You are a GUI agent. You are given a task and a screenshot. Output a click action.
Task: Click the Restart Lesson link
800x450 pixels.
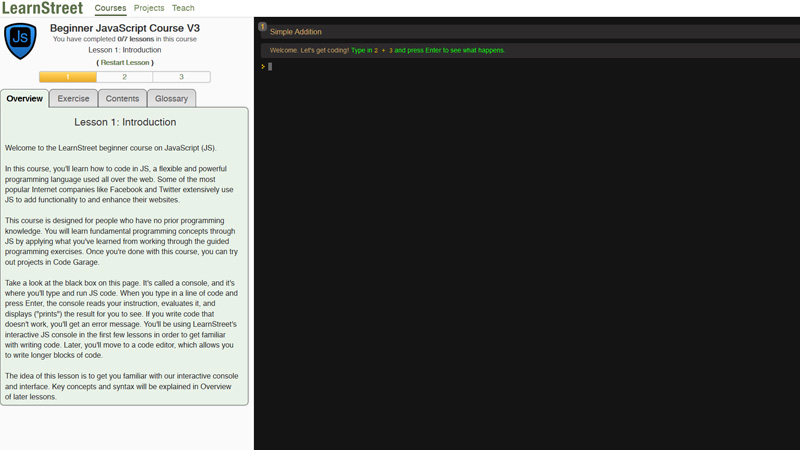pos(125,62)
